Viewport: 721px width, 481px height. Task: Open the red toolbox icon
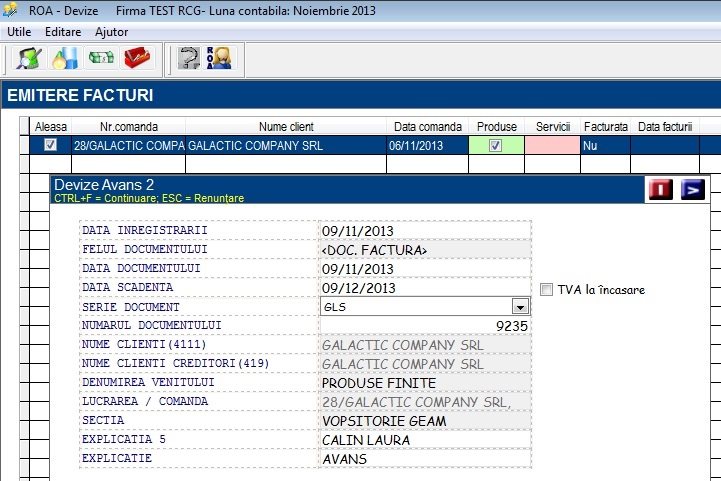[137, 58]
